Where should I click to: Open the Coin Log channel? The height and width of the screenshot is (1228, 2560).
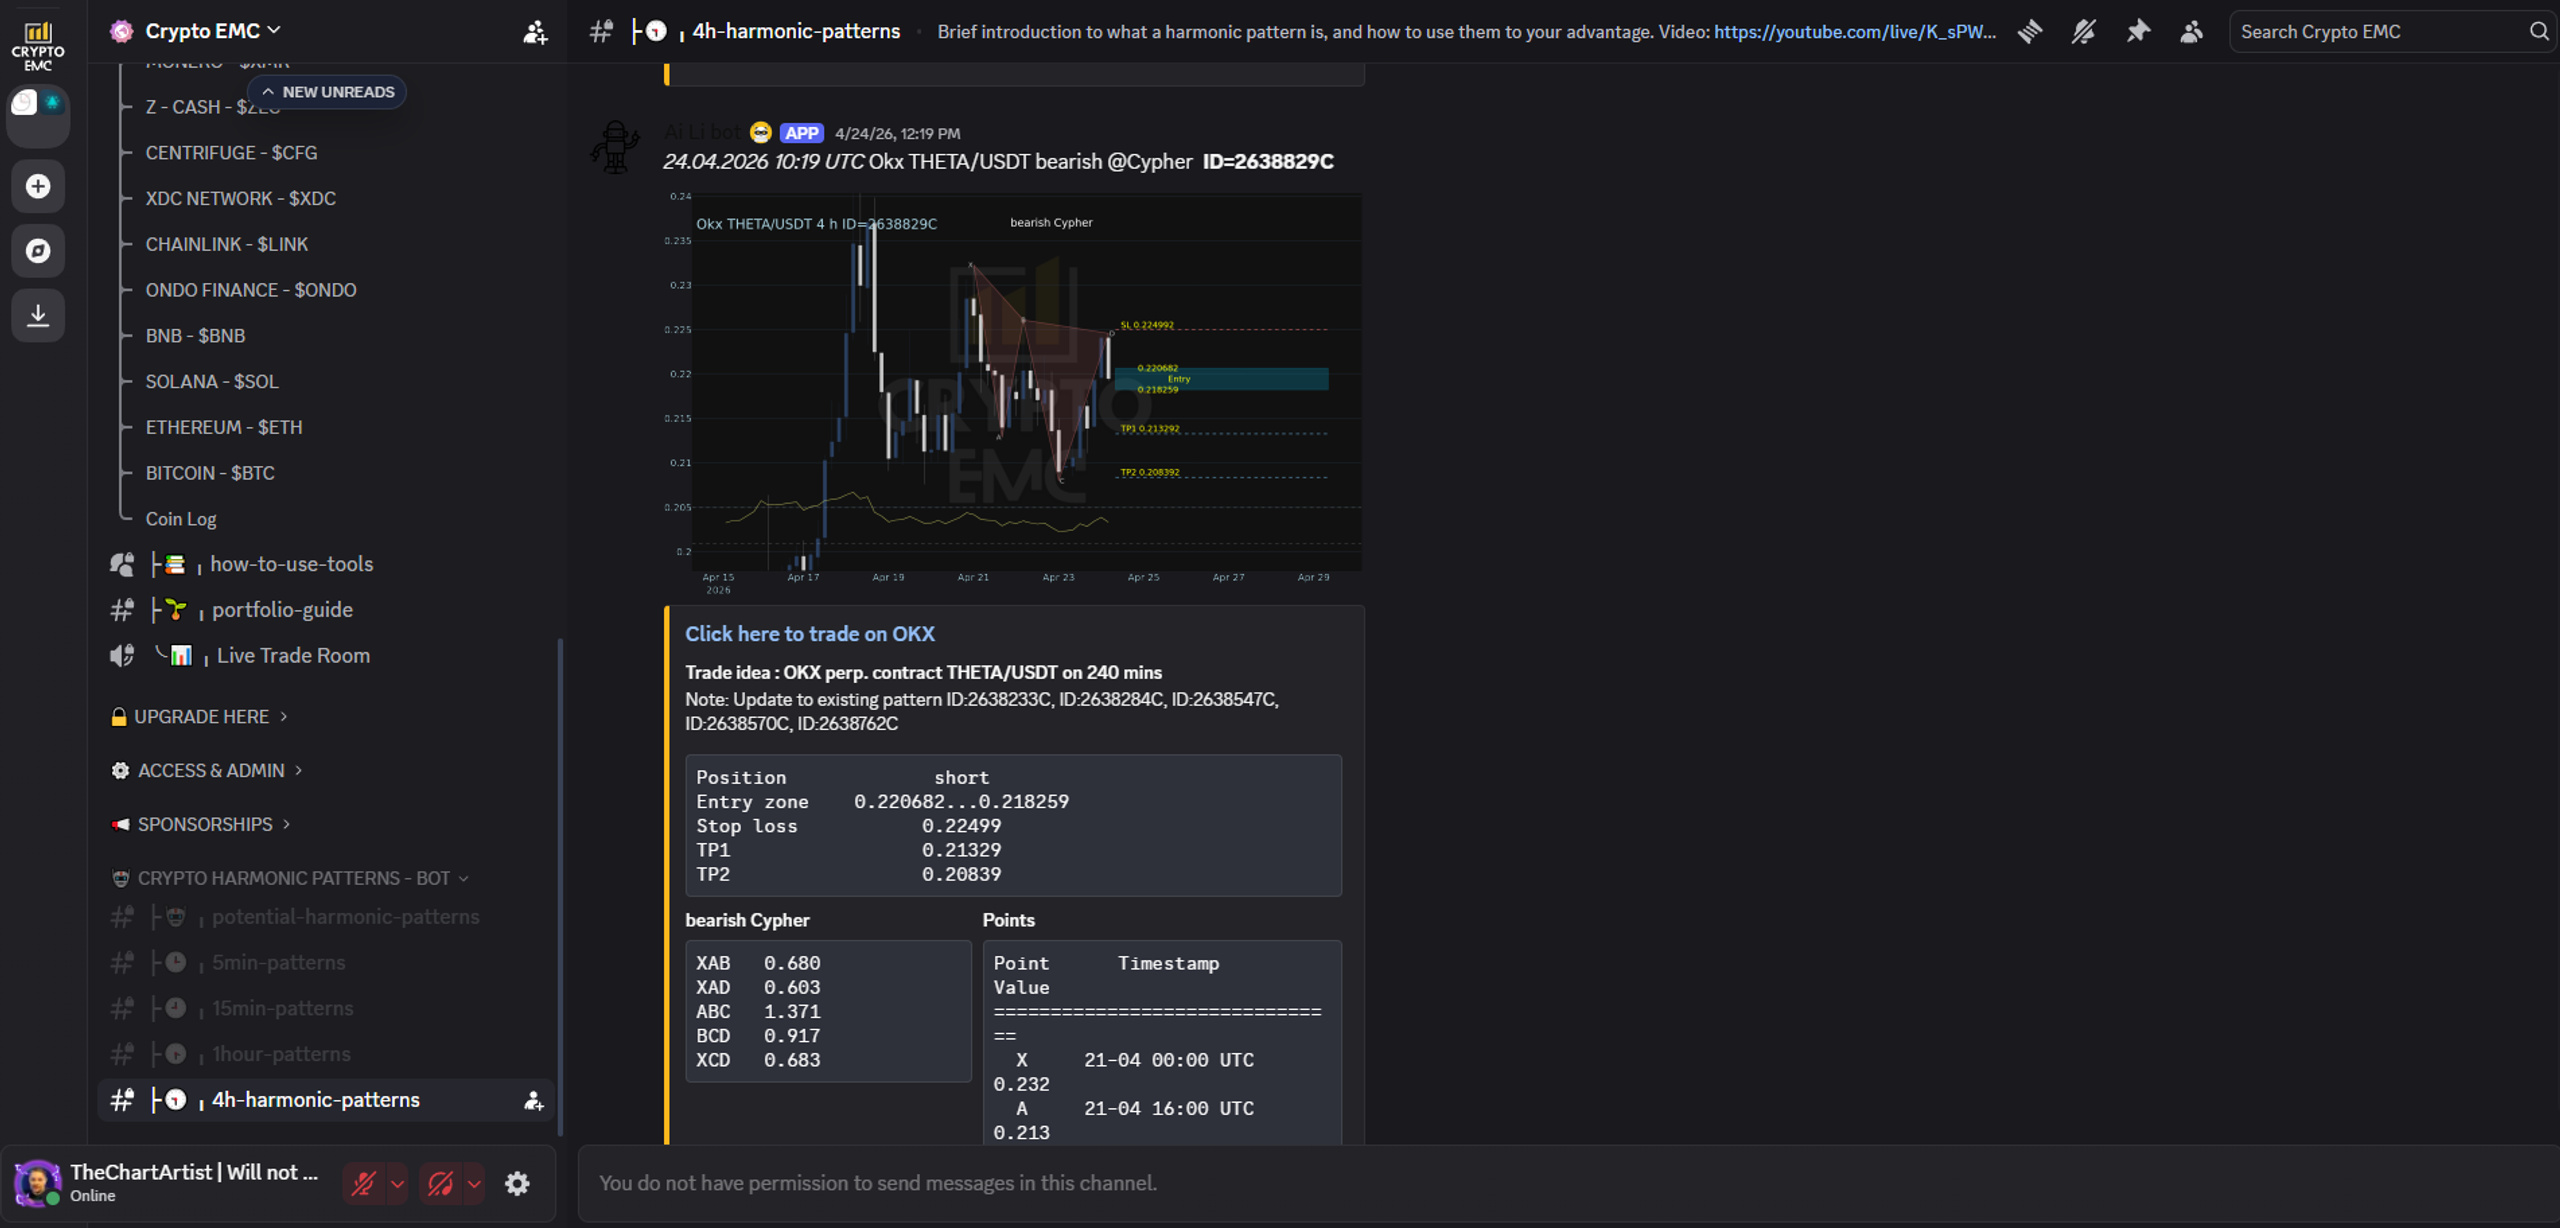tap(181, 519)
